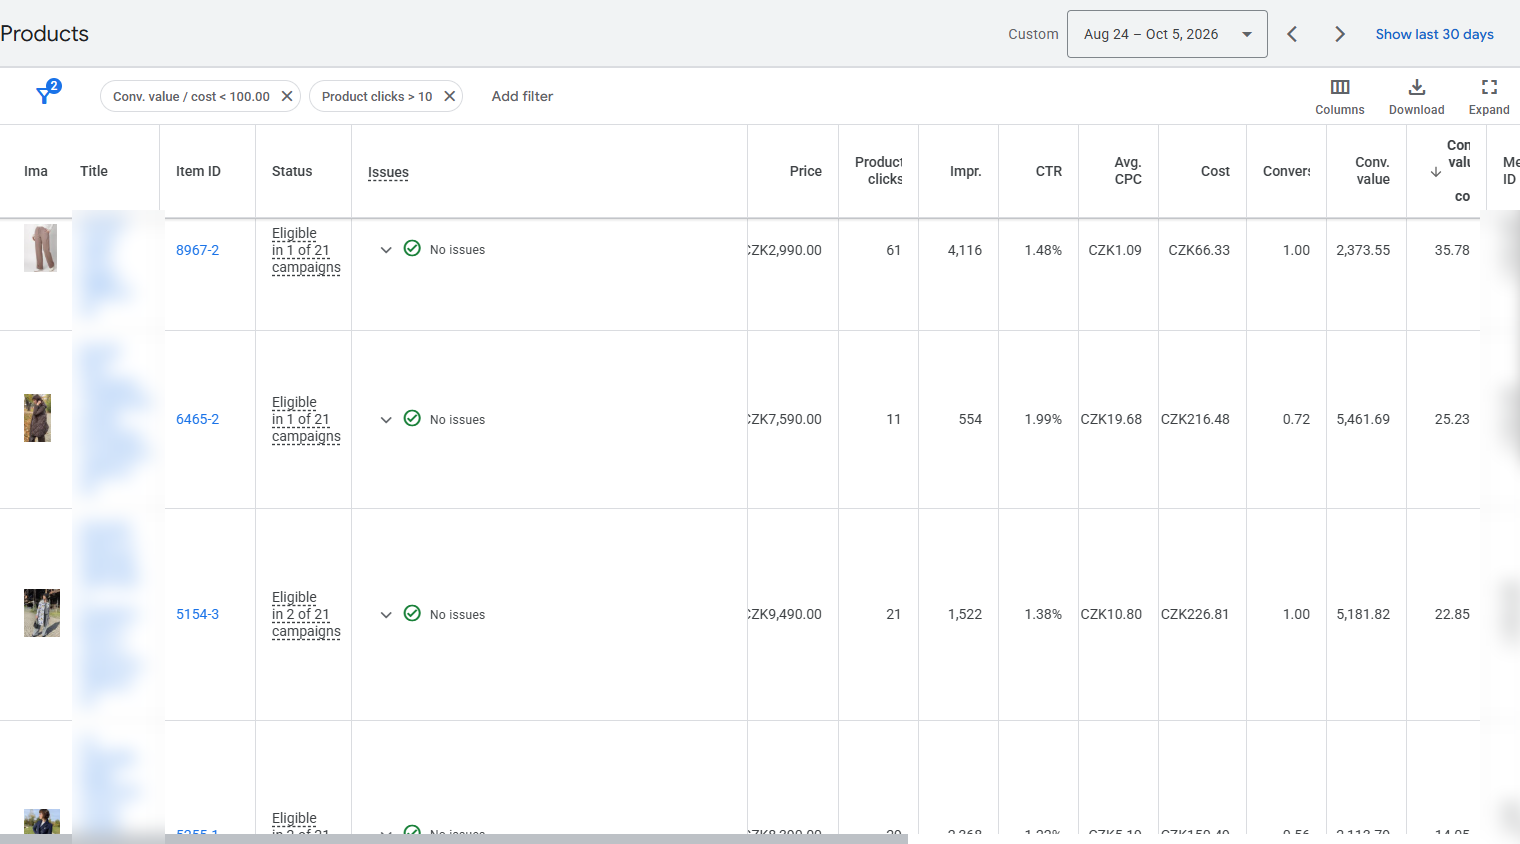Viewport: 1520px width, 844px height.
Task: Expand issues for item 8967-2
Action: [x=386, y=250]
